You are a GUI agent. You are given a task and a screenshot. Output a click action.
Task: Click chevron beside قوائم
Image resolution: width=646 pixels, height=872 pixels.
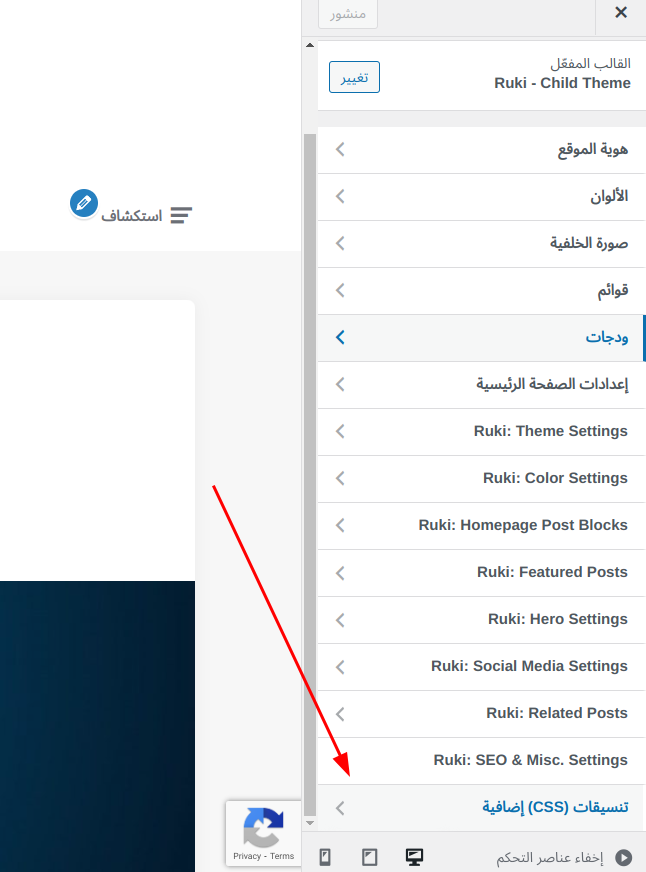340,290
